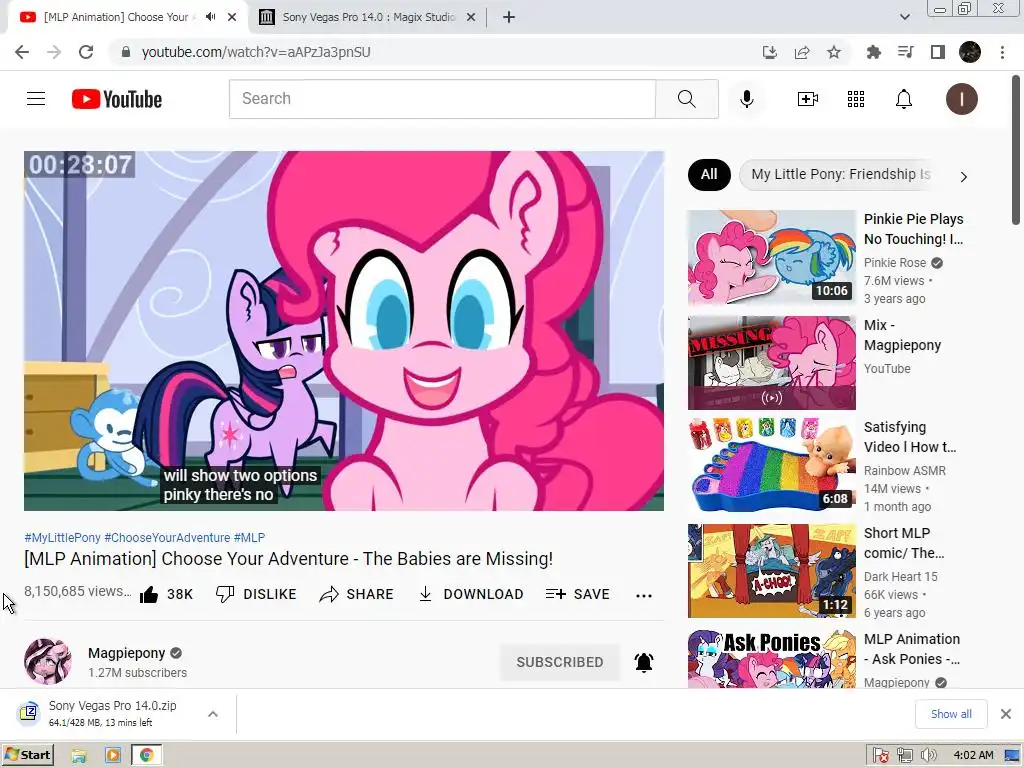Open the Chrome tab search dropdown

pyautogui.click(x=904, y=17)
